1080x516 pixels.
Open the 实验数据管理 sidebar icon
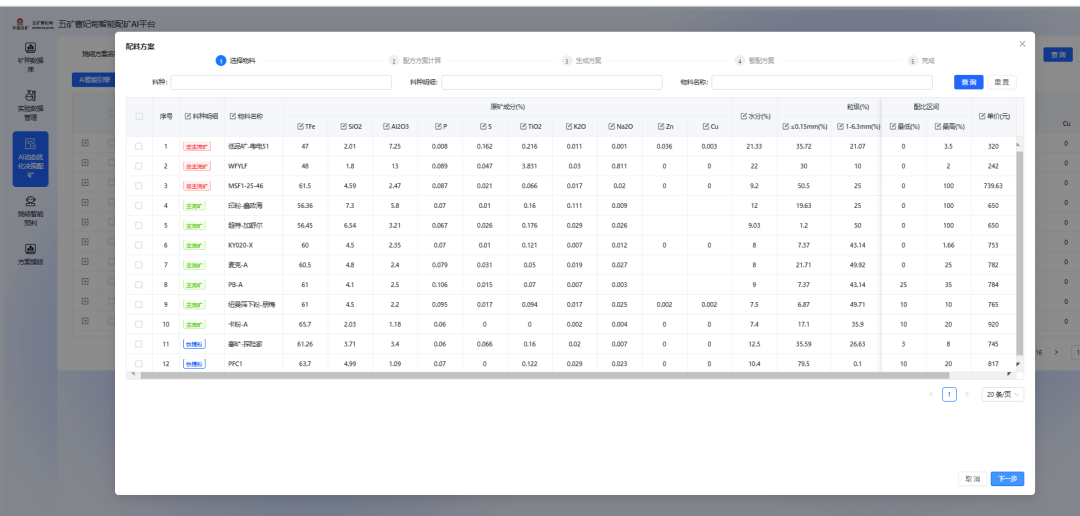tap(30, 94)
